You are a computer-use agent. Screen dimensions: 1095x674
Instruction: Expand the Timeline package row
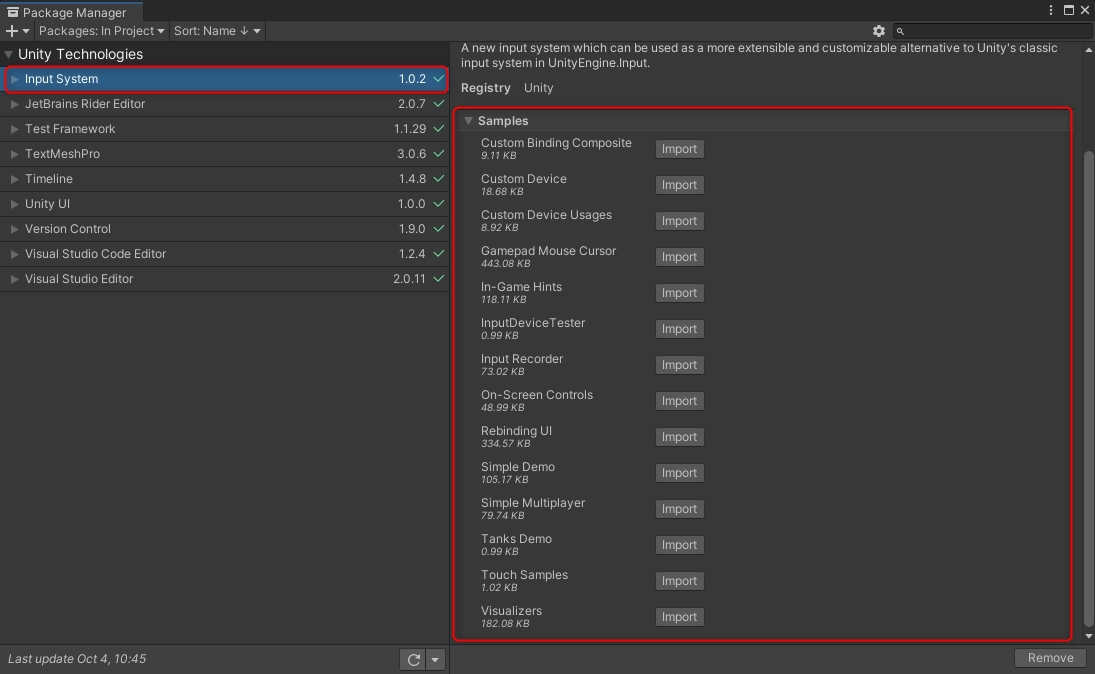point(14,179)
